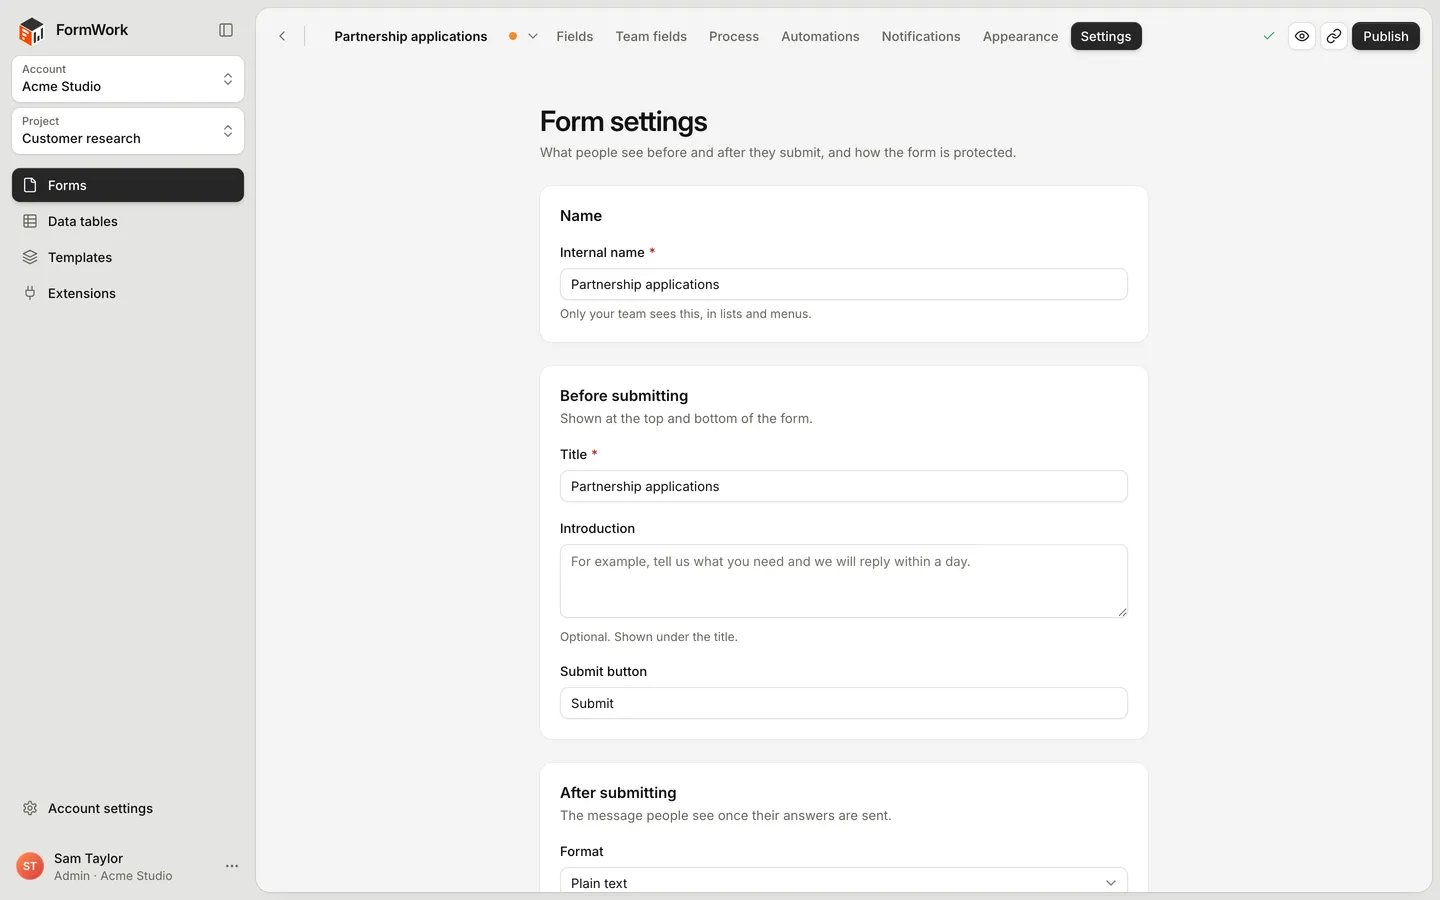
Task: Click "Only your team sees this" helper text
Action: (686, 314)
